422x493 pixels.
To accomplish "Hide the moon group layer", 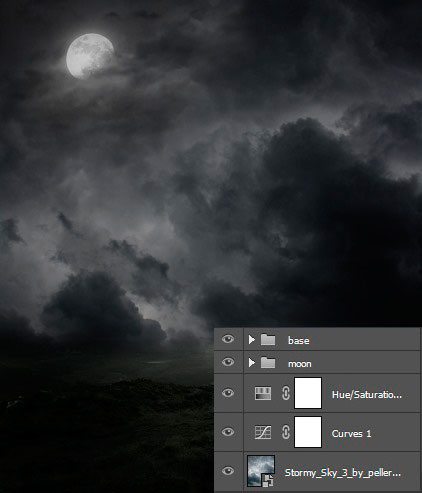I will click(x=228, y=362).
